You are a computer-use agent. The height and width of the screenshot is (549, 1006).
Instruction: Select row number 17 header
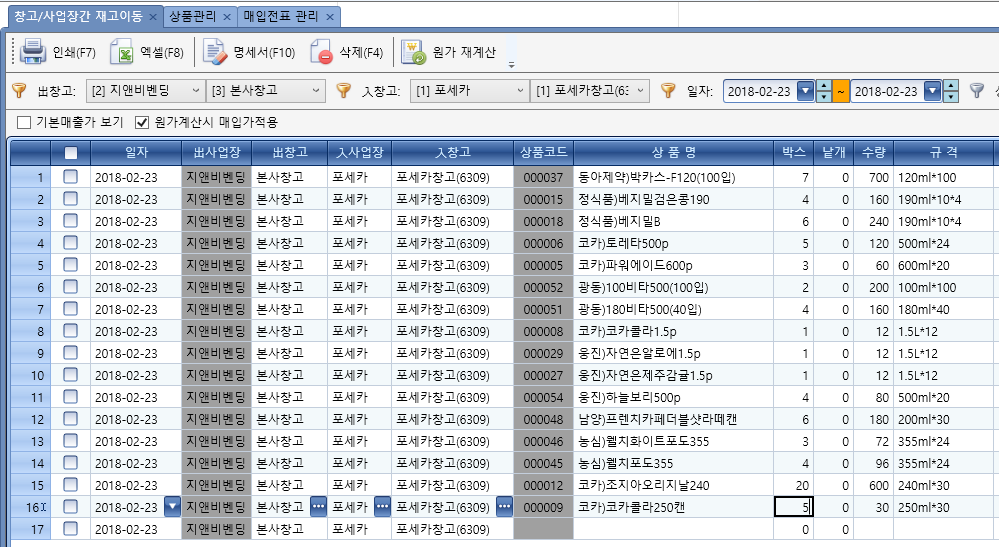[x=30, y=529]
